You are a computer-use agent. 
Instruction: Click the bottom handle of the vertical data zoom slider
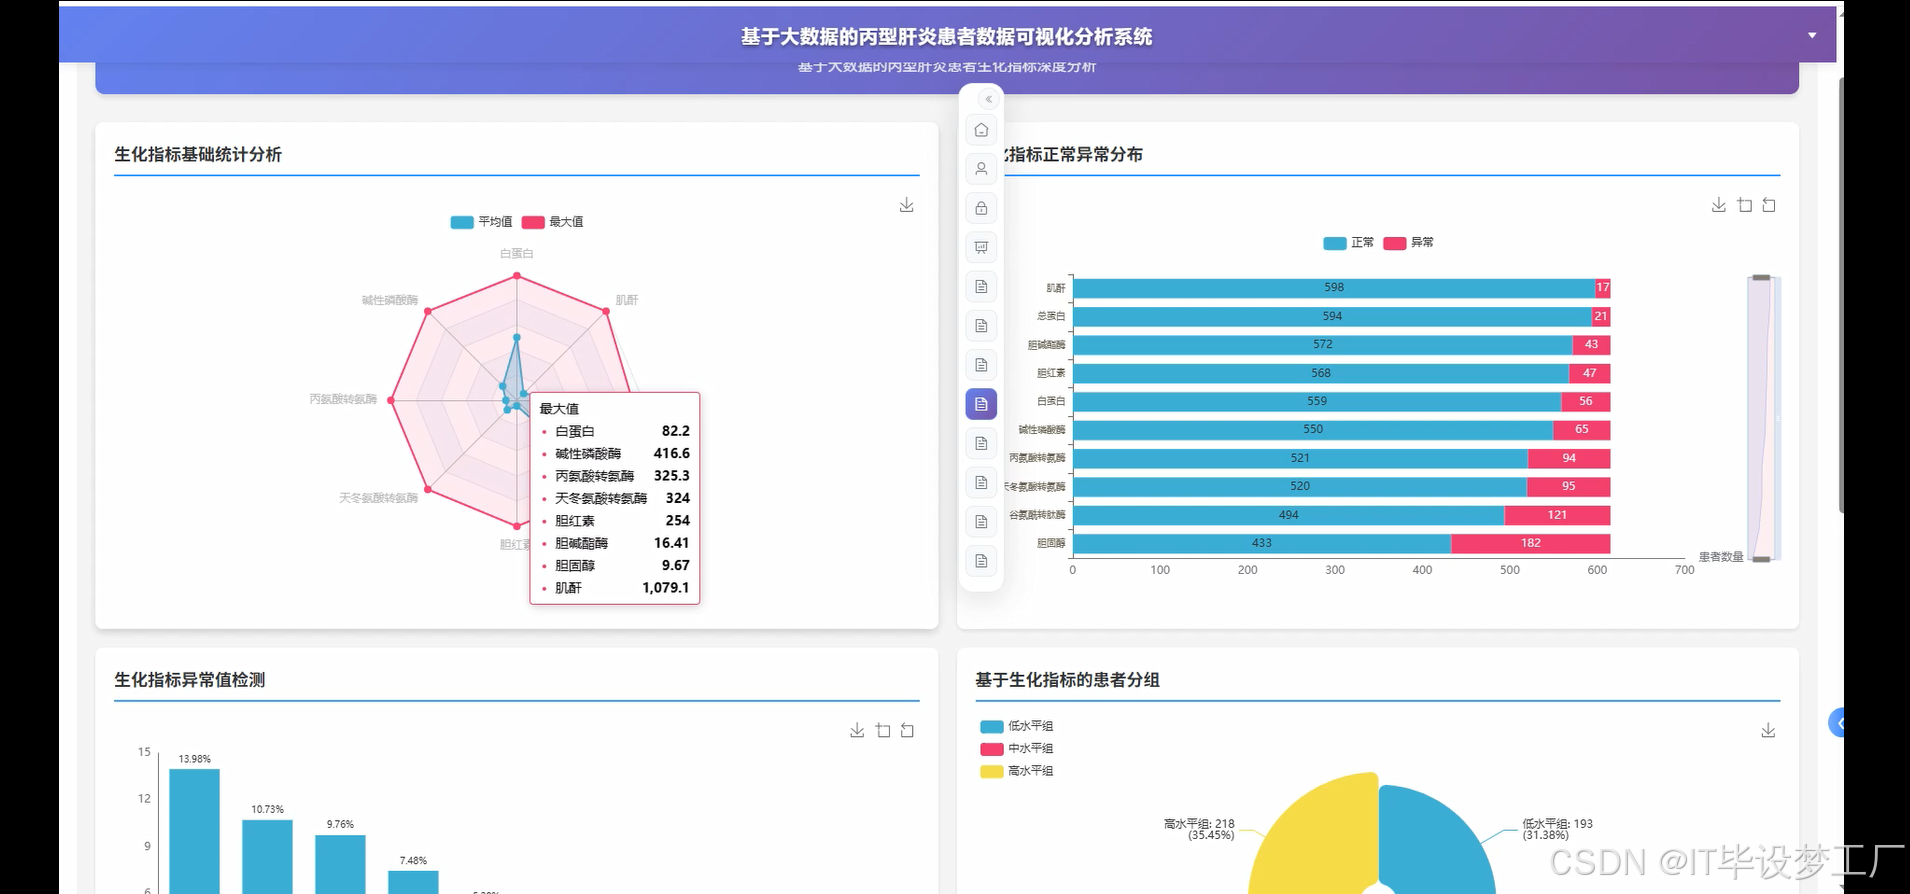[1761, 559]
